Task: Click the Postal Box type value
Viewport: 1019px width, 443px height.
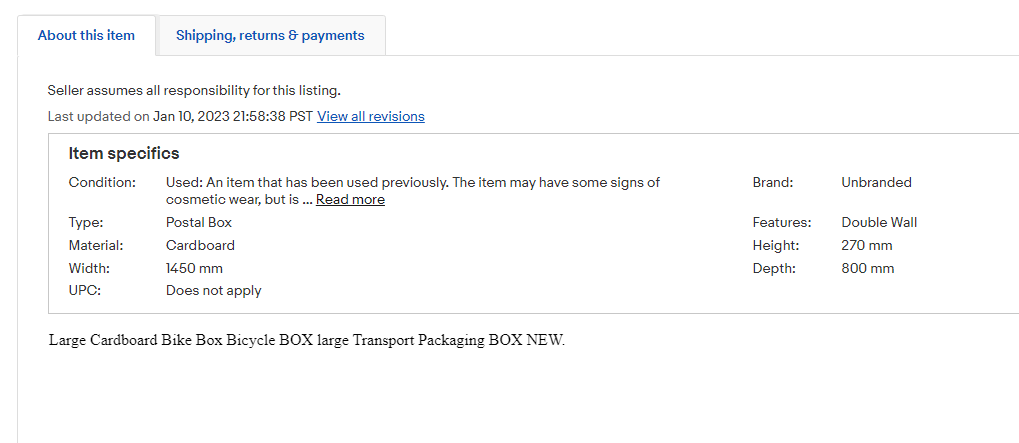Action: click(199, 223)
